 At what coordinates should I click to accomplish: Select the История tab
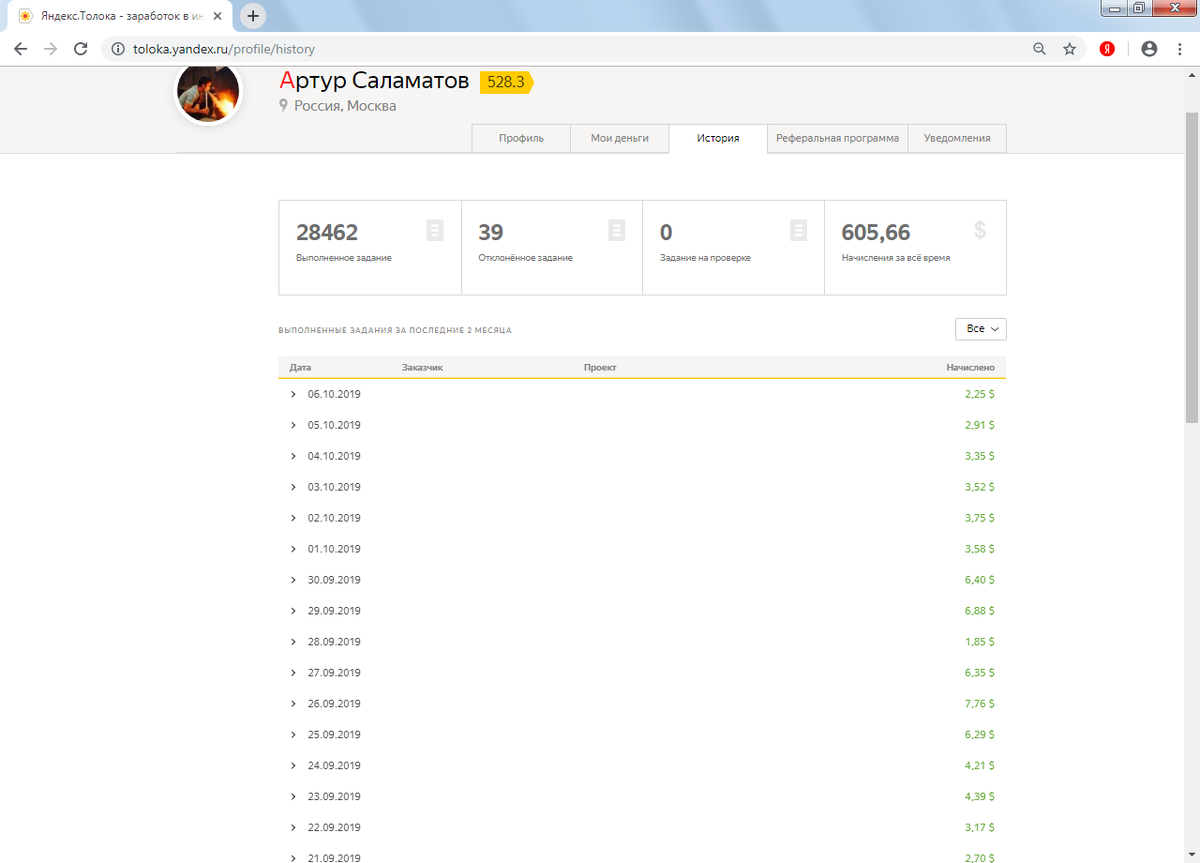718,138
